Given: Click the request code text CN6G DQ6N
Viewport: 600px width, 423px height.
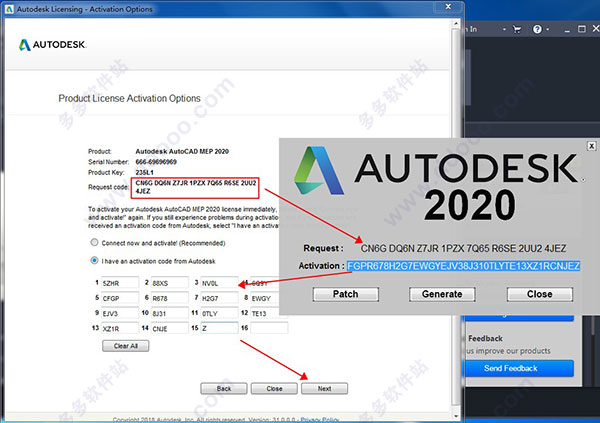Looking at the screenshot, I should tap(195, 187).
